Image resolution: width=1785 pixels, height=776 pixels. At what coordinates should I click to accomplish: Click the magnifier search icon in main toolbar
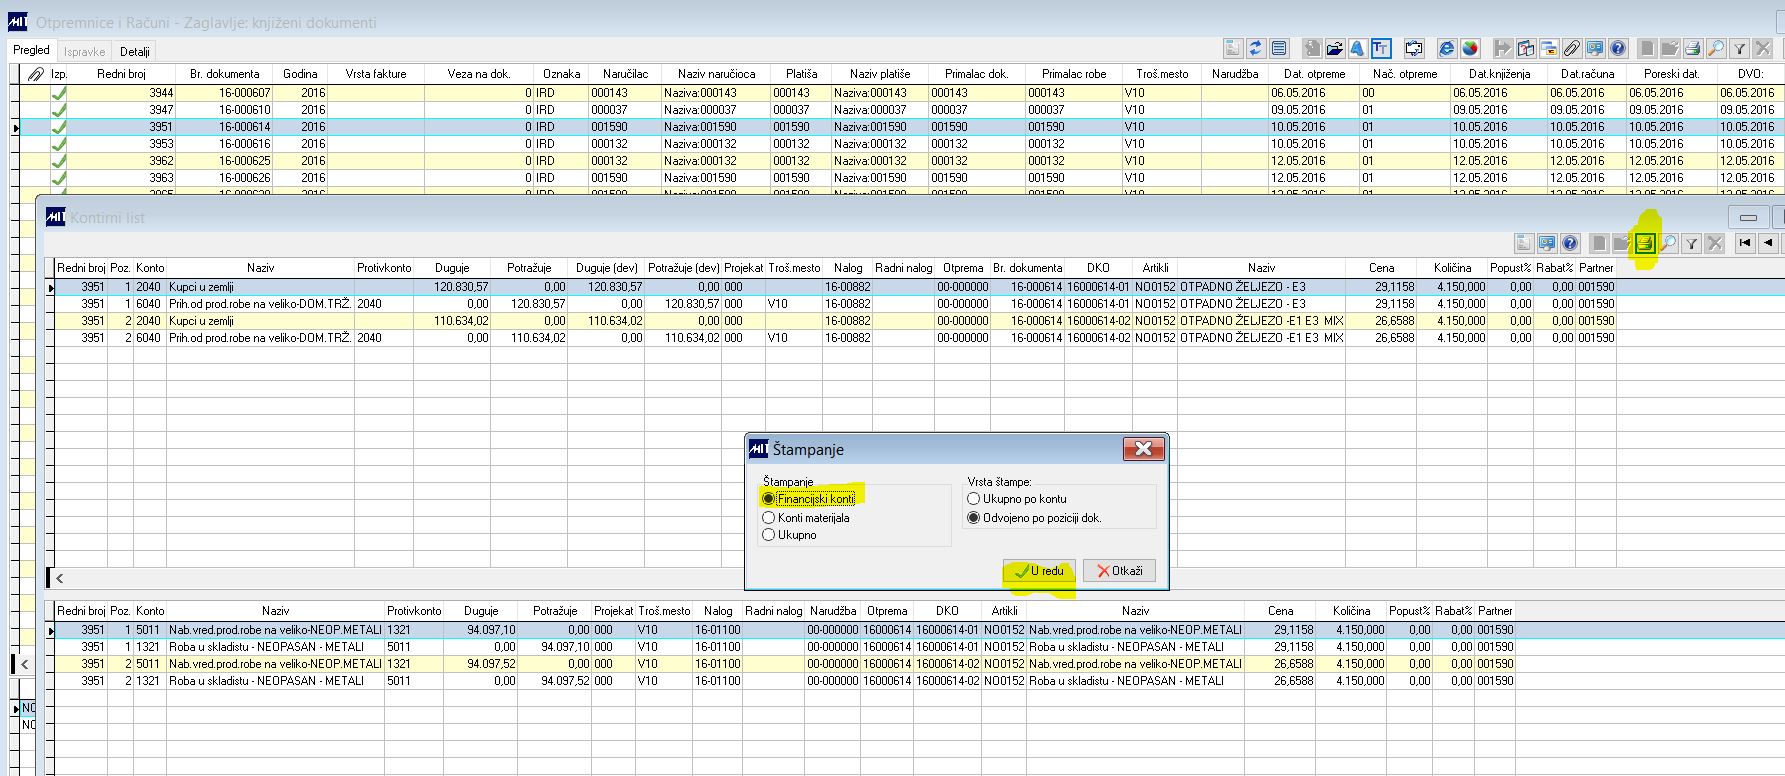(x=1716, y=48)
